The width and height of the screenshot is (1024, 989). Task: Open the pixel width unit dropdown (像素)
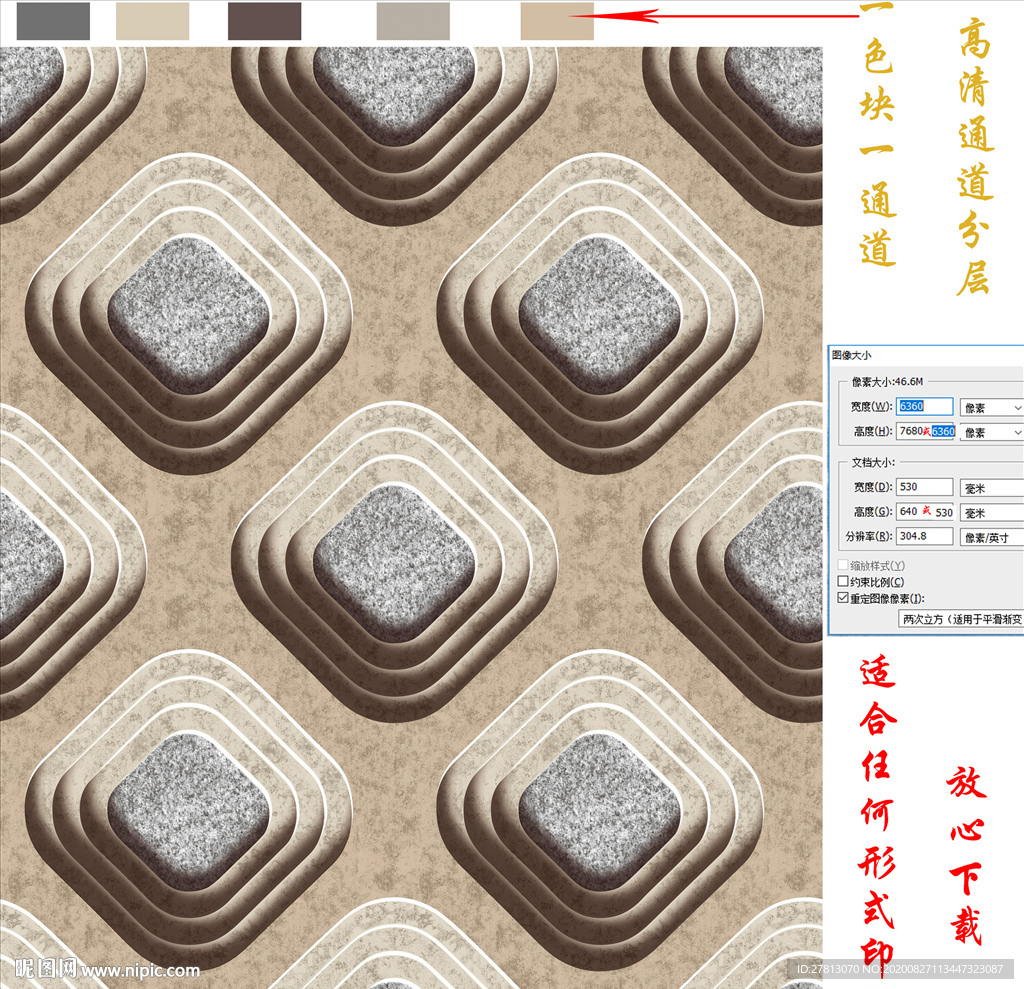point(992,408)
